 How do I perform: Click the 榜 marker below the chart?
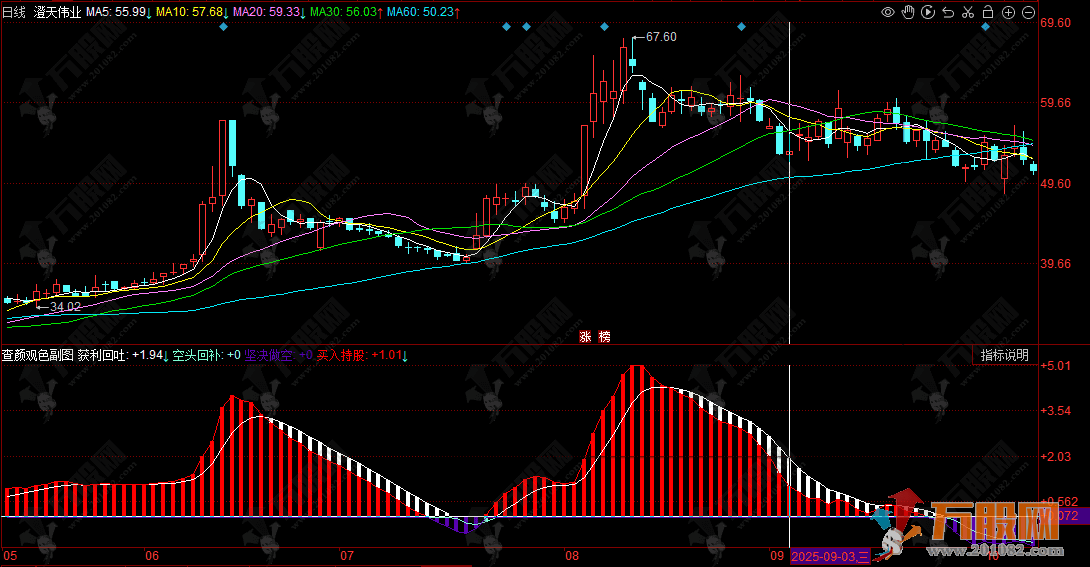pyautogui.click(x=604, y=337)
